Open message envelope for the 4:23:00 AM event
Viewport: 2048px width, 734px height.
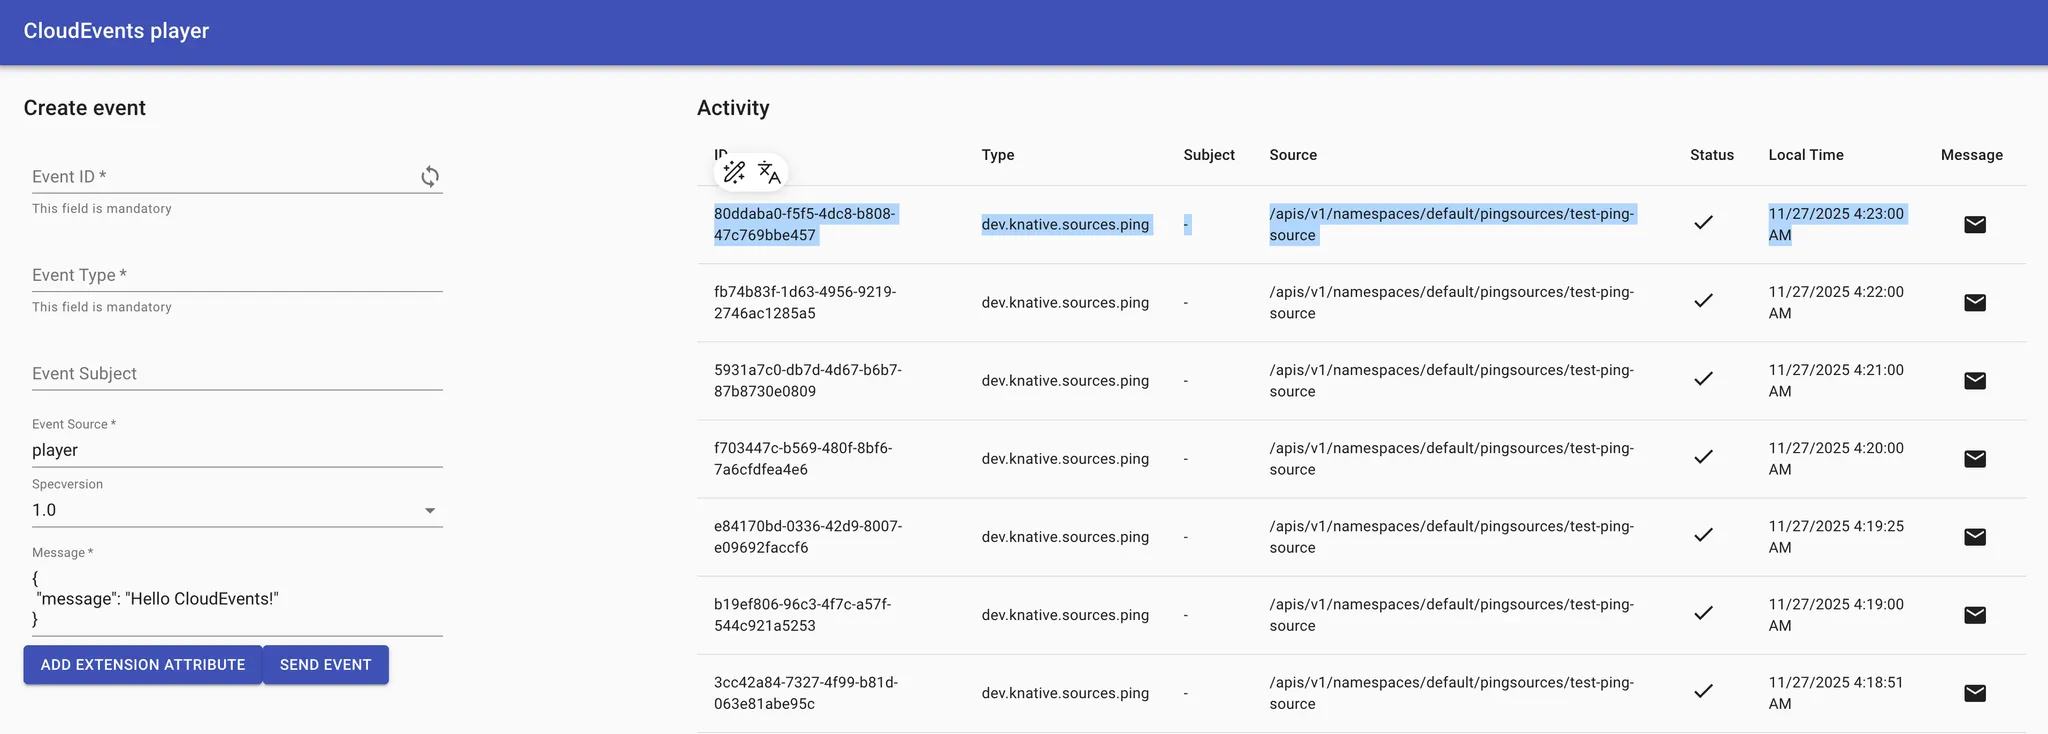point(1974,225)
